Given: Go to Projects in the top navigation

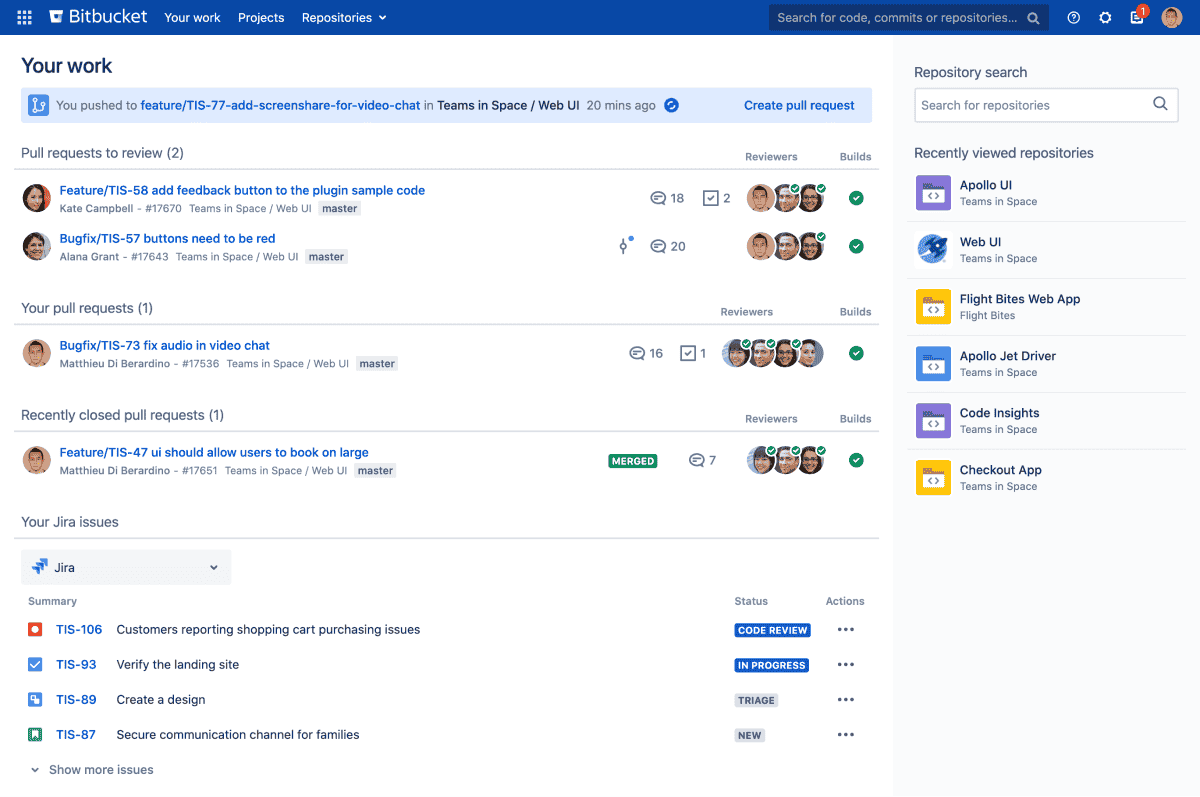Looking at the screenshot, I should point(261,17).
